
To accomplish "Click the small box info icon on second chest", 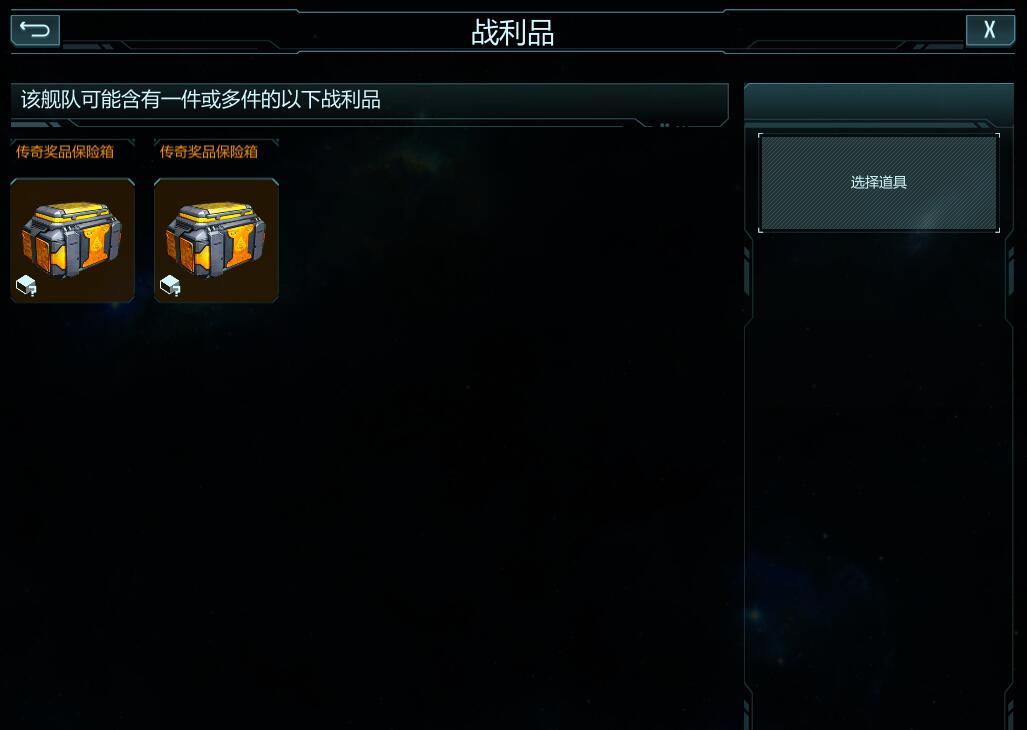I will pyautogui.click(x=170, y=285).
